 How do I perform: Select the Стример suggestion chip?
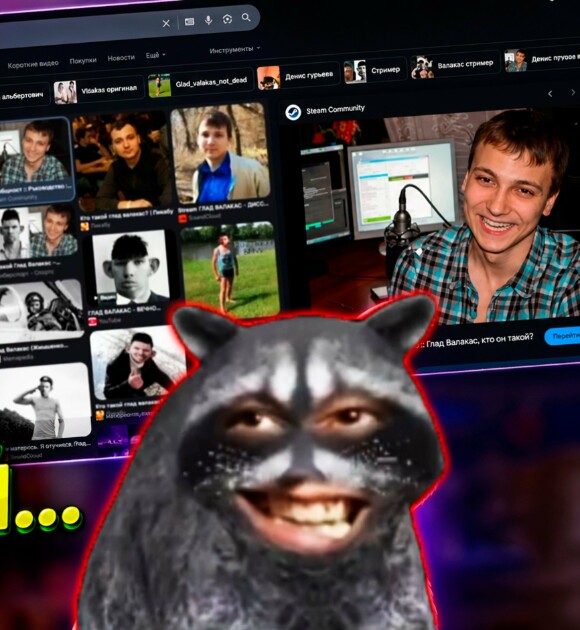pos(373,71)
